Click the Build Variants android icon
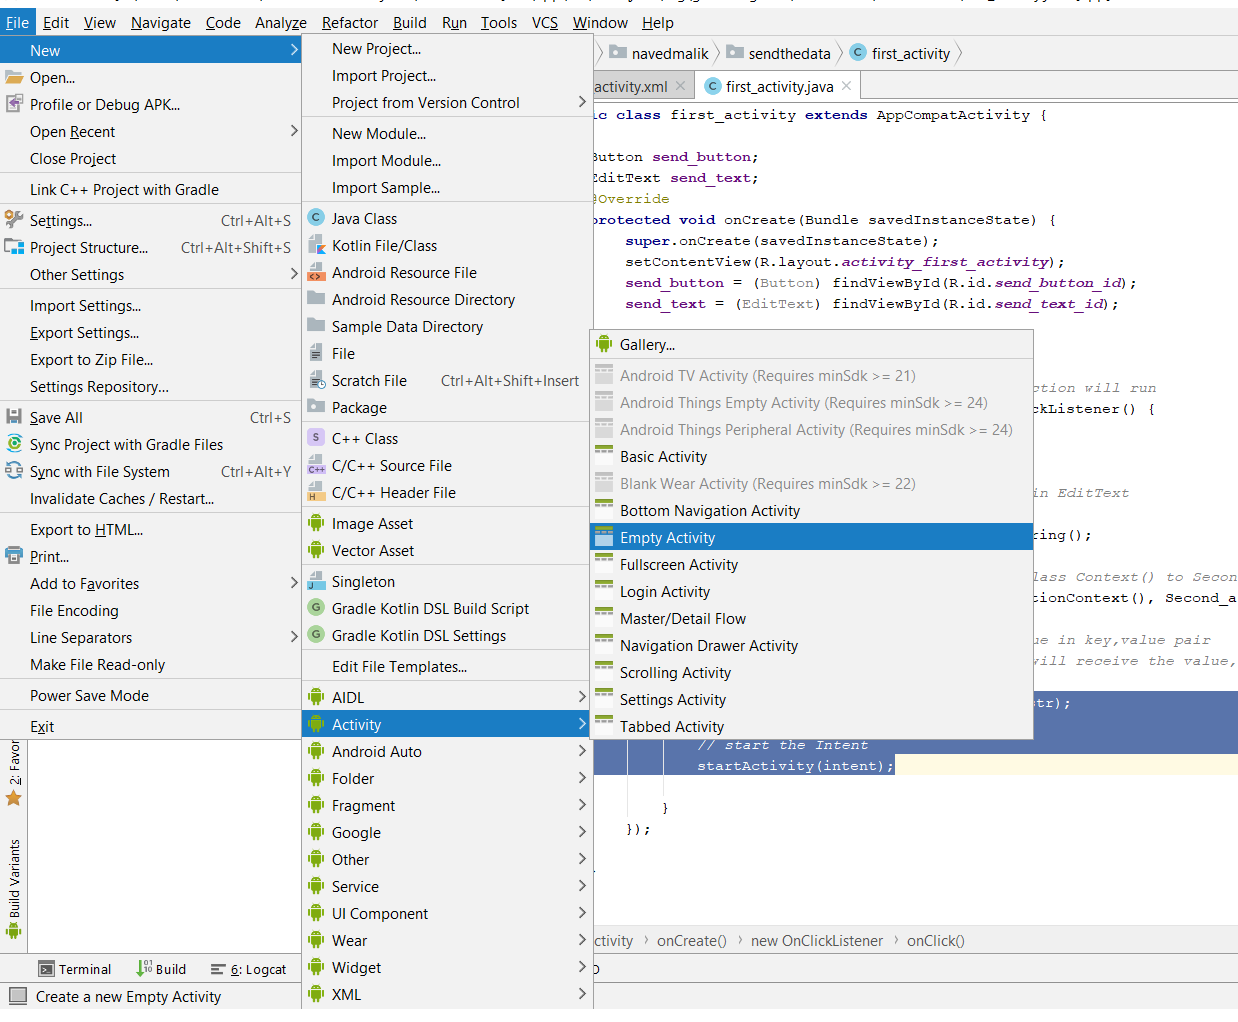Viewport: 1238px width, 1022px height. click(x=14, y=931)
